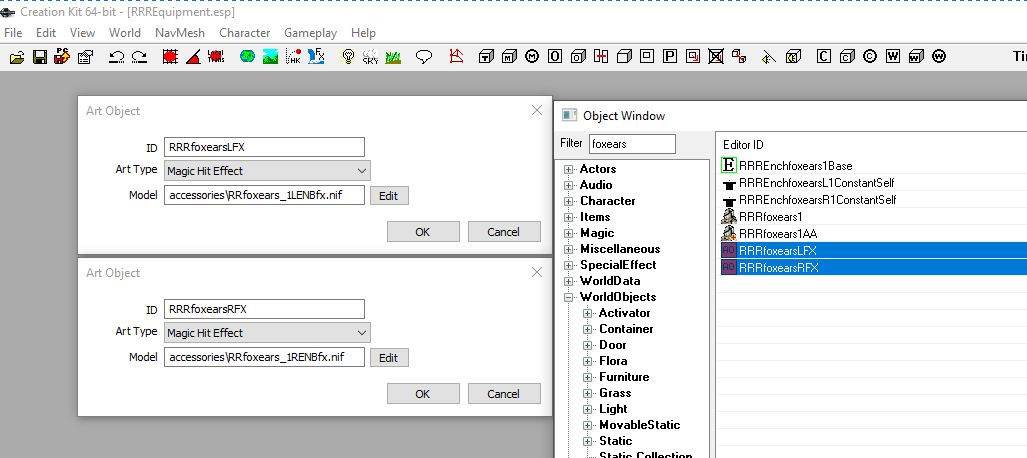Open dialogue speech bubble icon

(x=424, y=57)
